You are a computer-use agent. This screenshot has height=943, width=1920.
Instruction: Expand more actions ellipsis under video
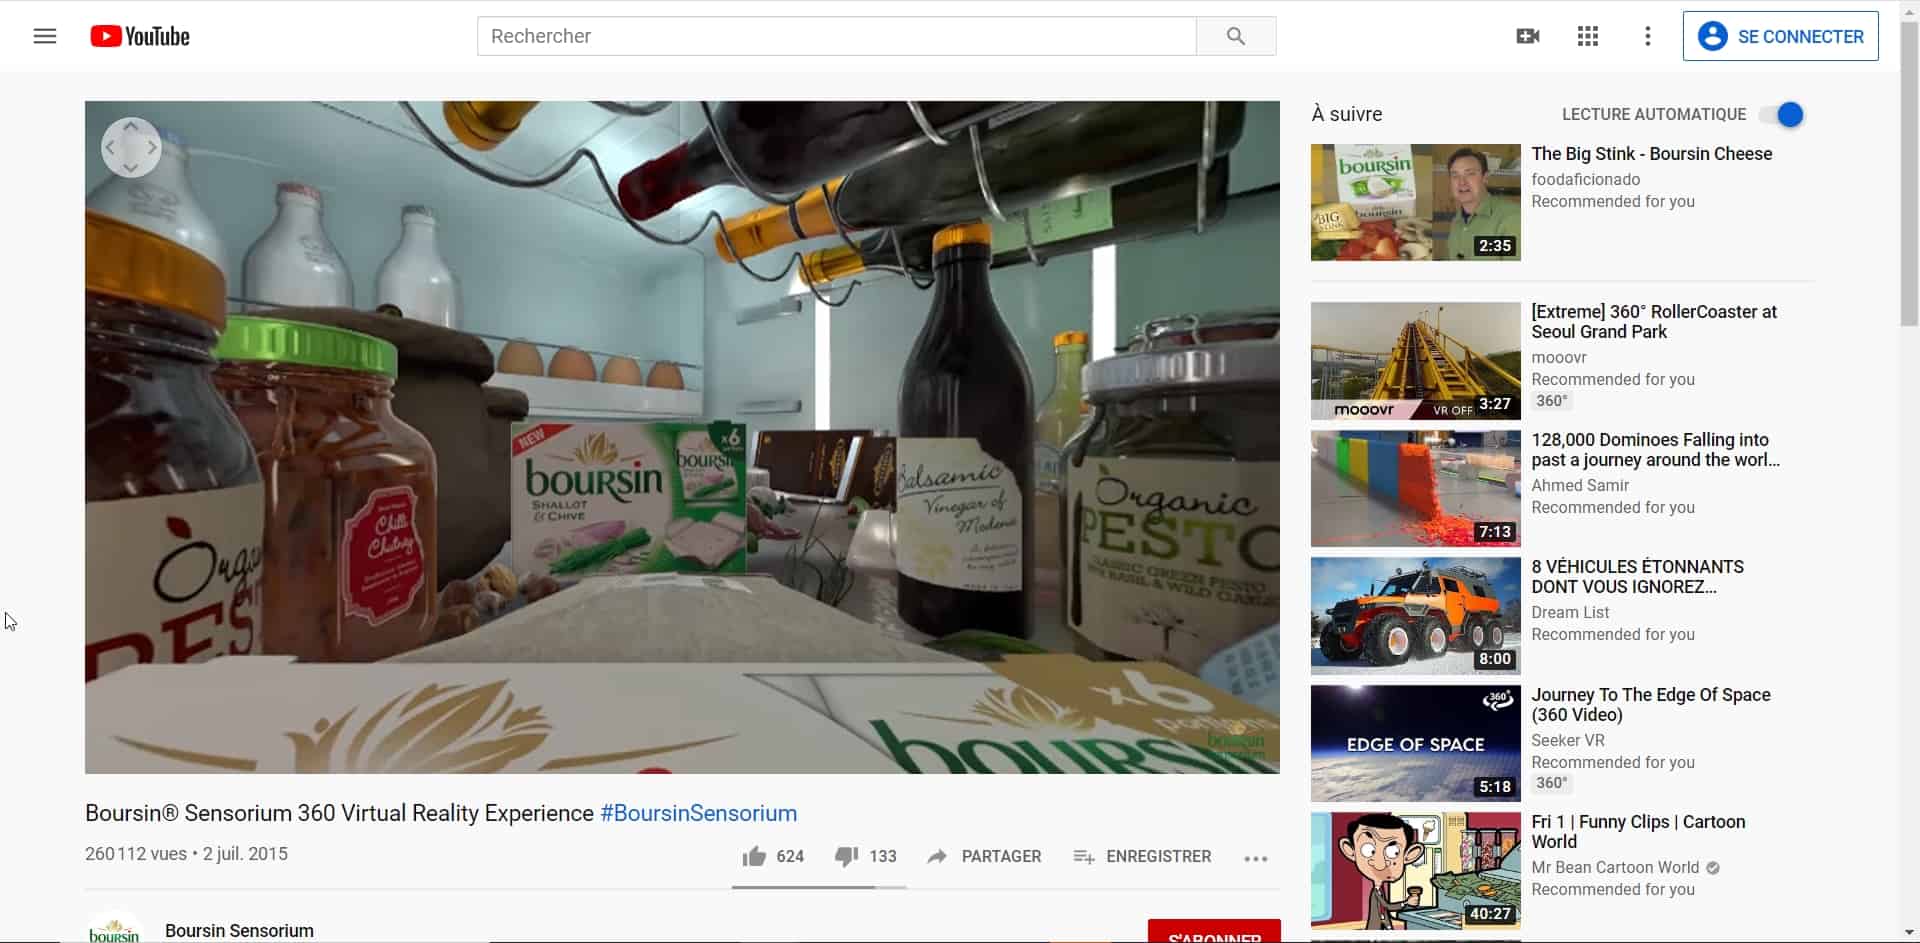coord(1255,858)
